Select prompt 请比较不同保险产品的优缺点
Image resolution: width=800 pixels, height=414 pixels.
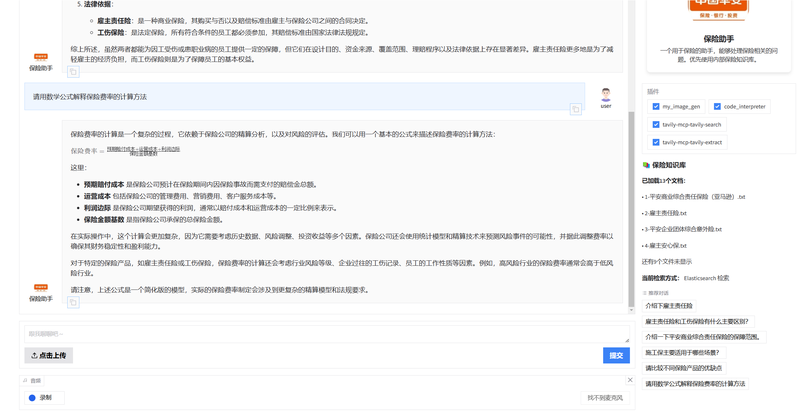pyautogui.click(x=684, y=368)
